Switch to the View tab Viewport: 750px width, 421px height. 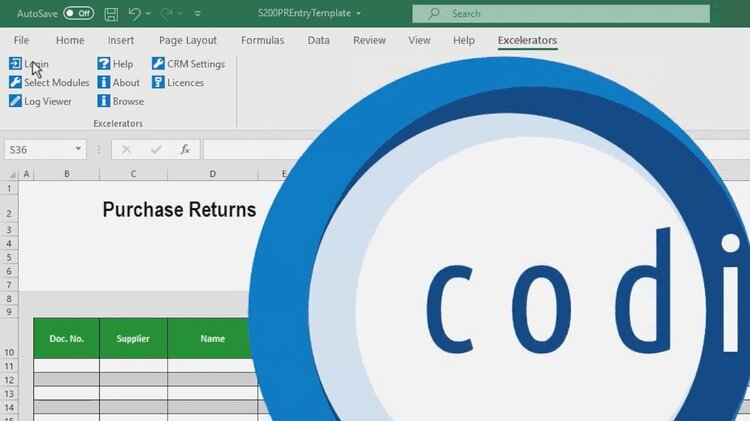coord(419,40)
